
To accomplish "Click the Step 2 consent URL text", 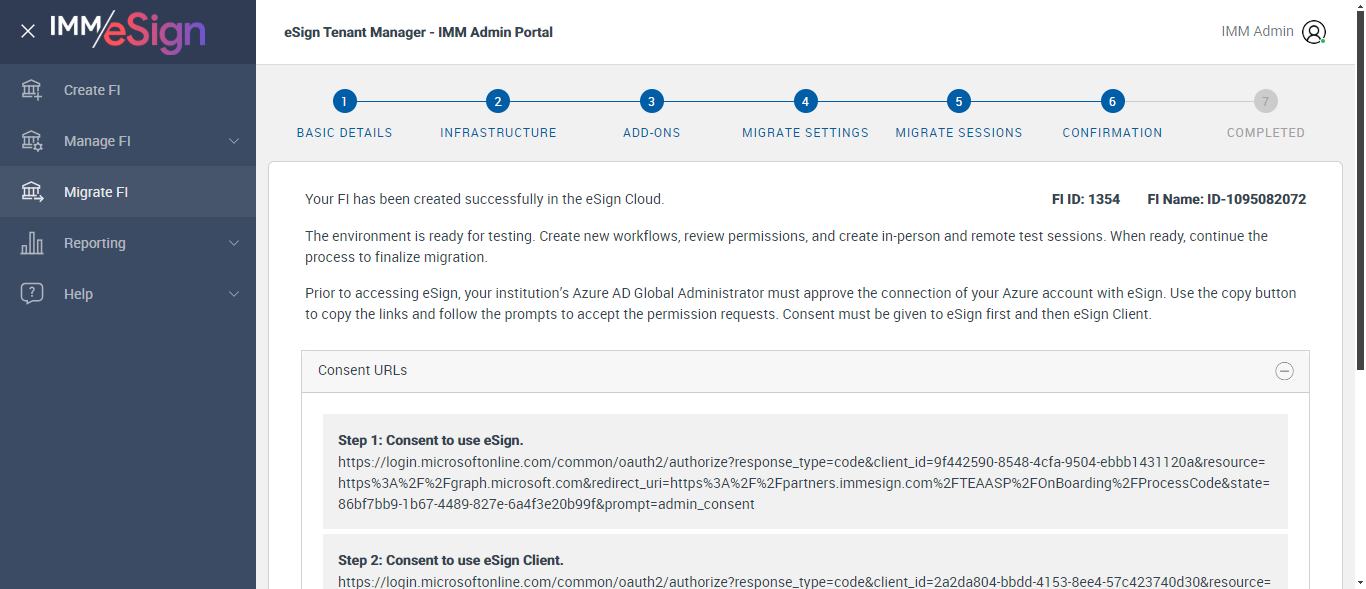I will tap(804, 581).
